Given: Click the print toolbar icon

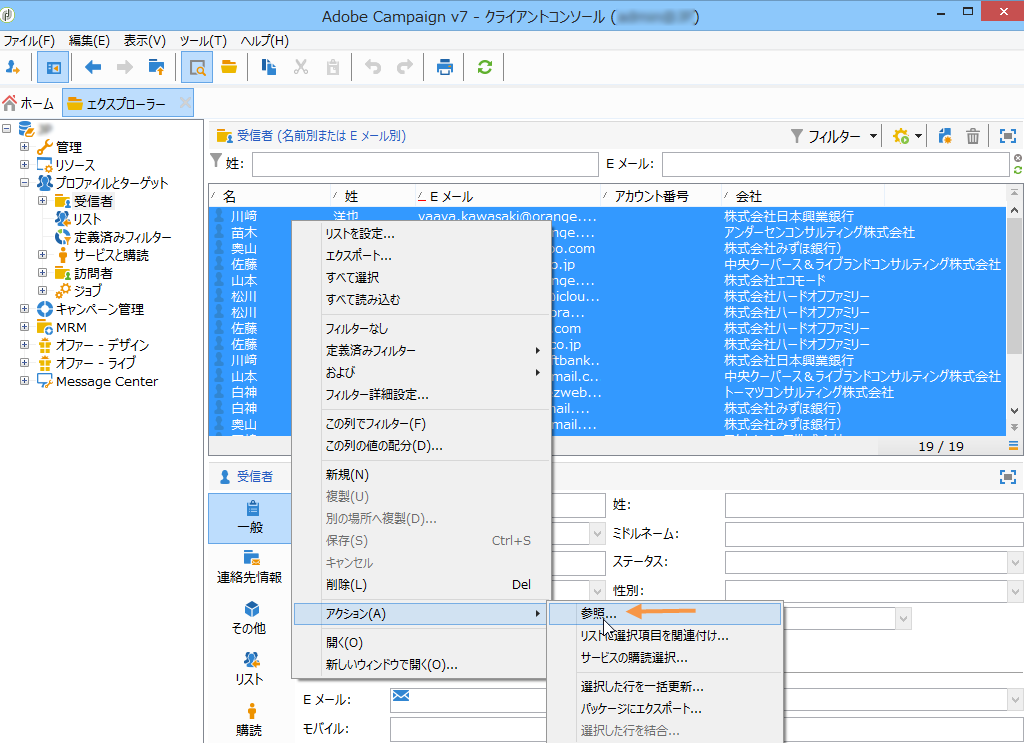Looking at the screenshot, I should (x=445, y=67).
